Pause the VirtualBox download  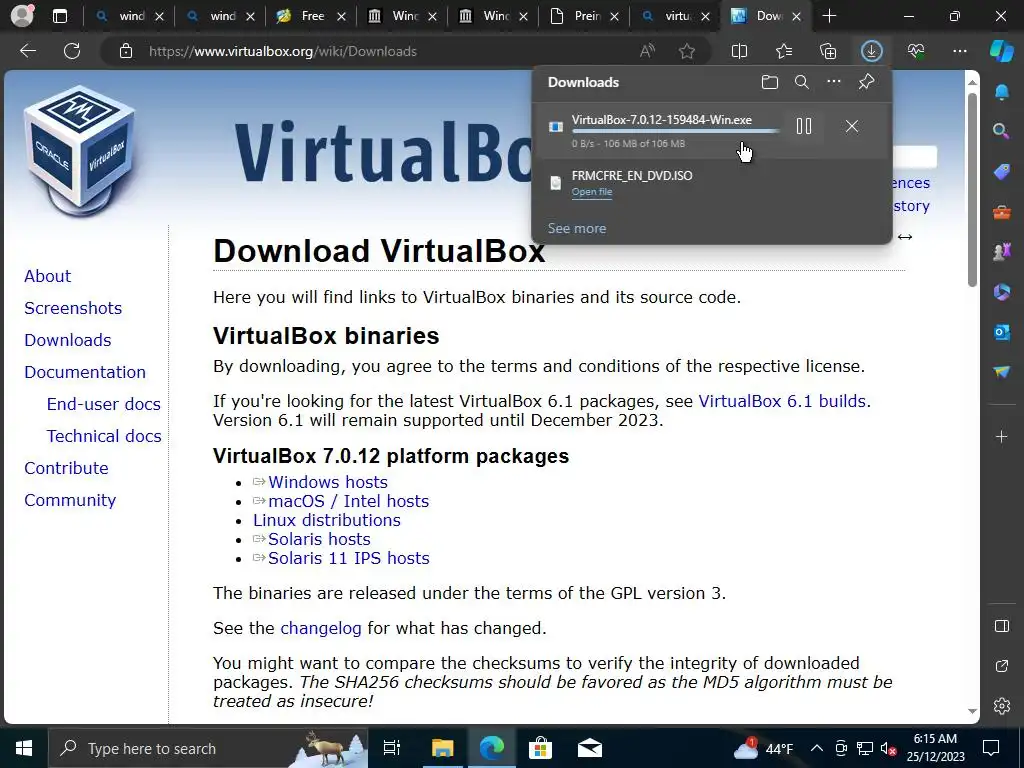click(804, 126)
